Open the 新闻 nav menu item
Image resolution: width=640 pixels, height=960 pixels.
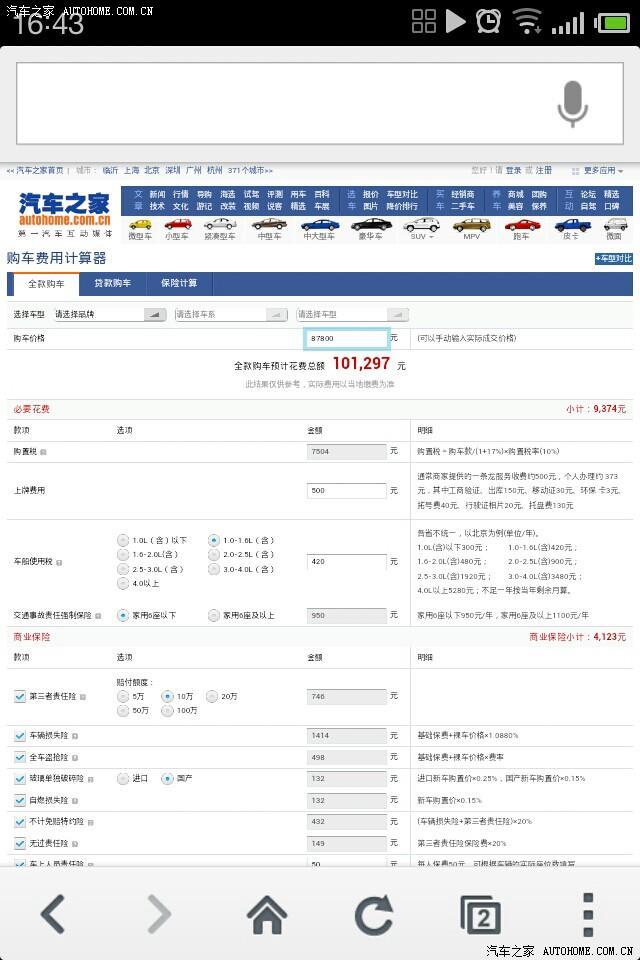tap(157, 194)
